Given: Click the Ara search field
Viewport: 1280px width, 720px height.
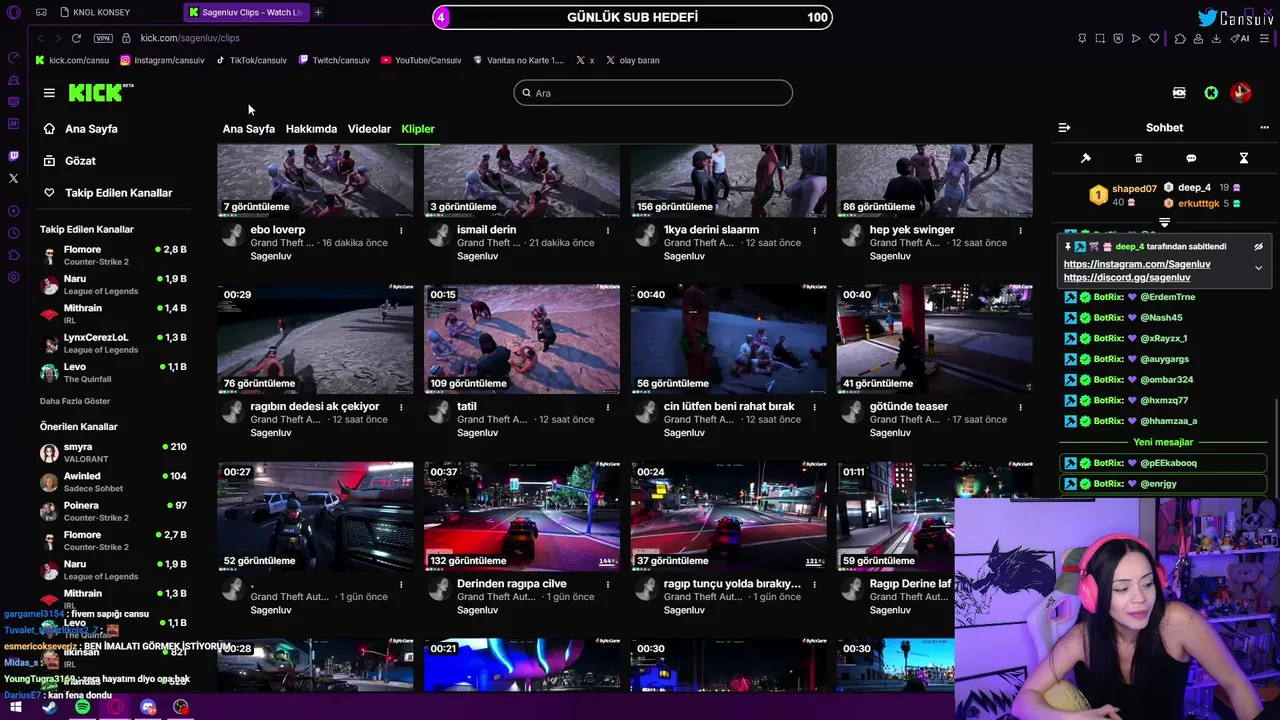Looking at the screenshot, I should click(x=653, y=93).
